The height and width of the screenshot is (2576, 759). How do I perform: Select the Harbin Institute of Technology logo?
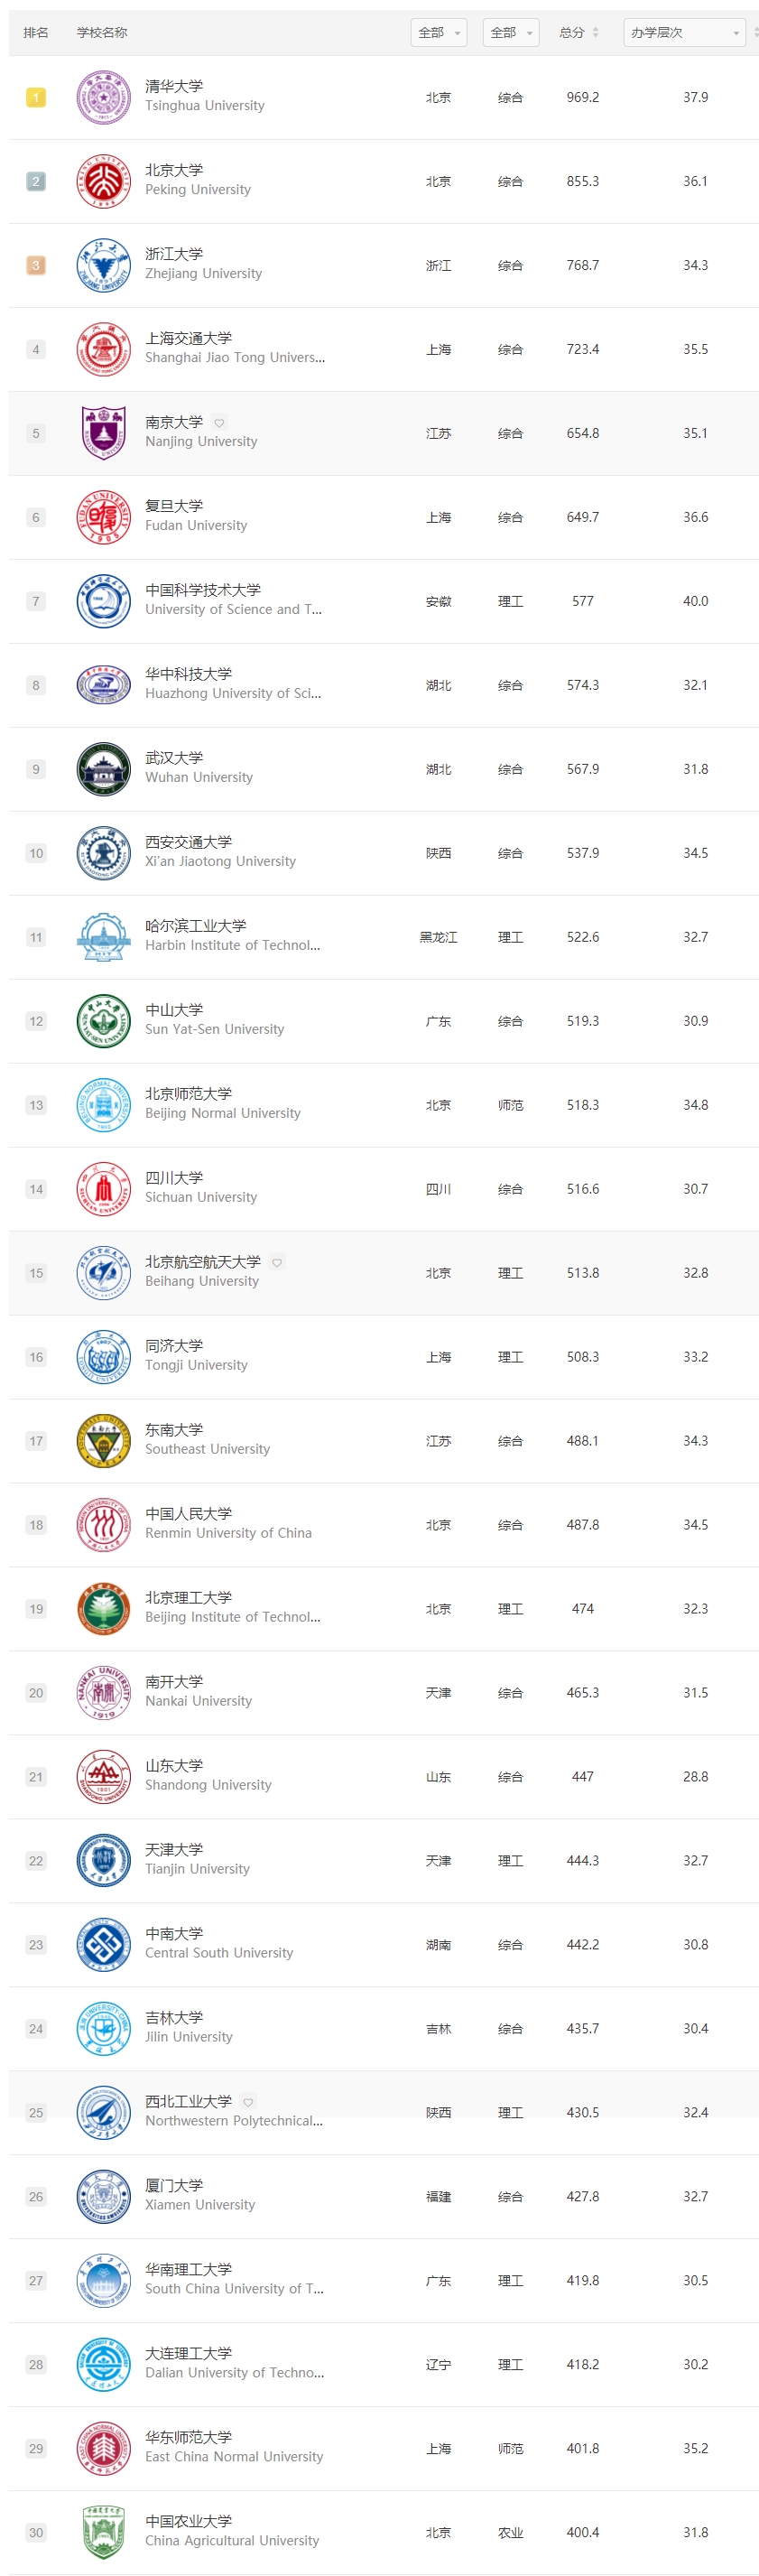coord(103,937)
